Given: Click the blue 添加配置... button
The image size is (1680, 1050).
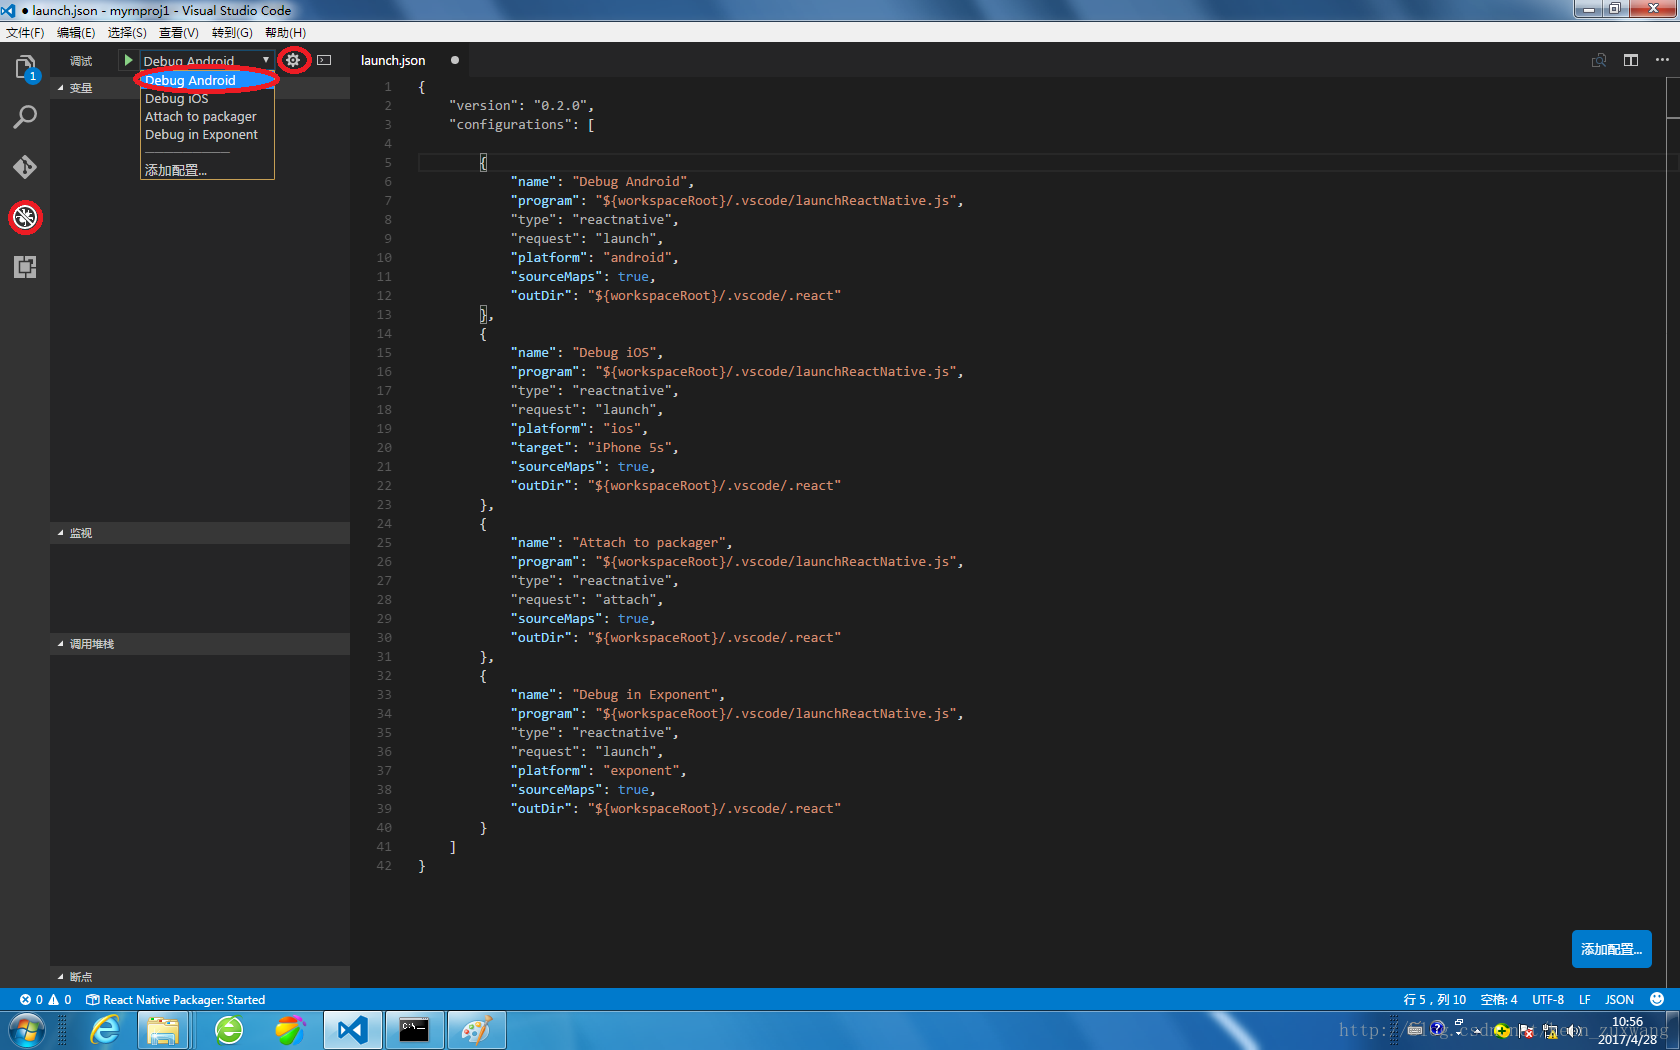Looking at the screenshot, I should pos(1611,949).
